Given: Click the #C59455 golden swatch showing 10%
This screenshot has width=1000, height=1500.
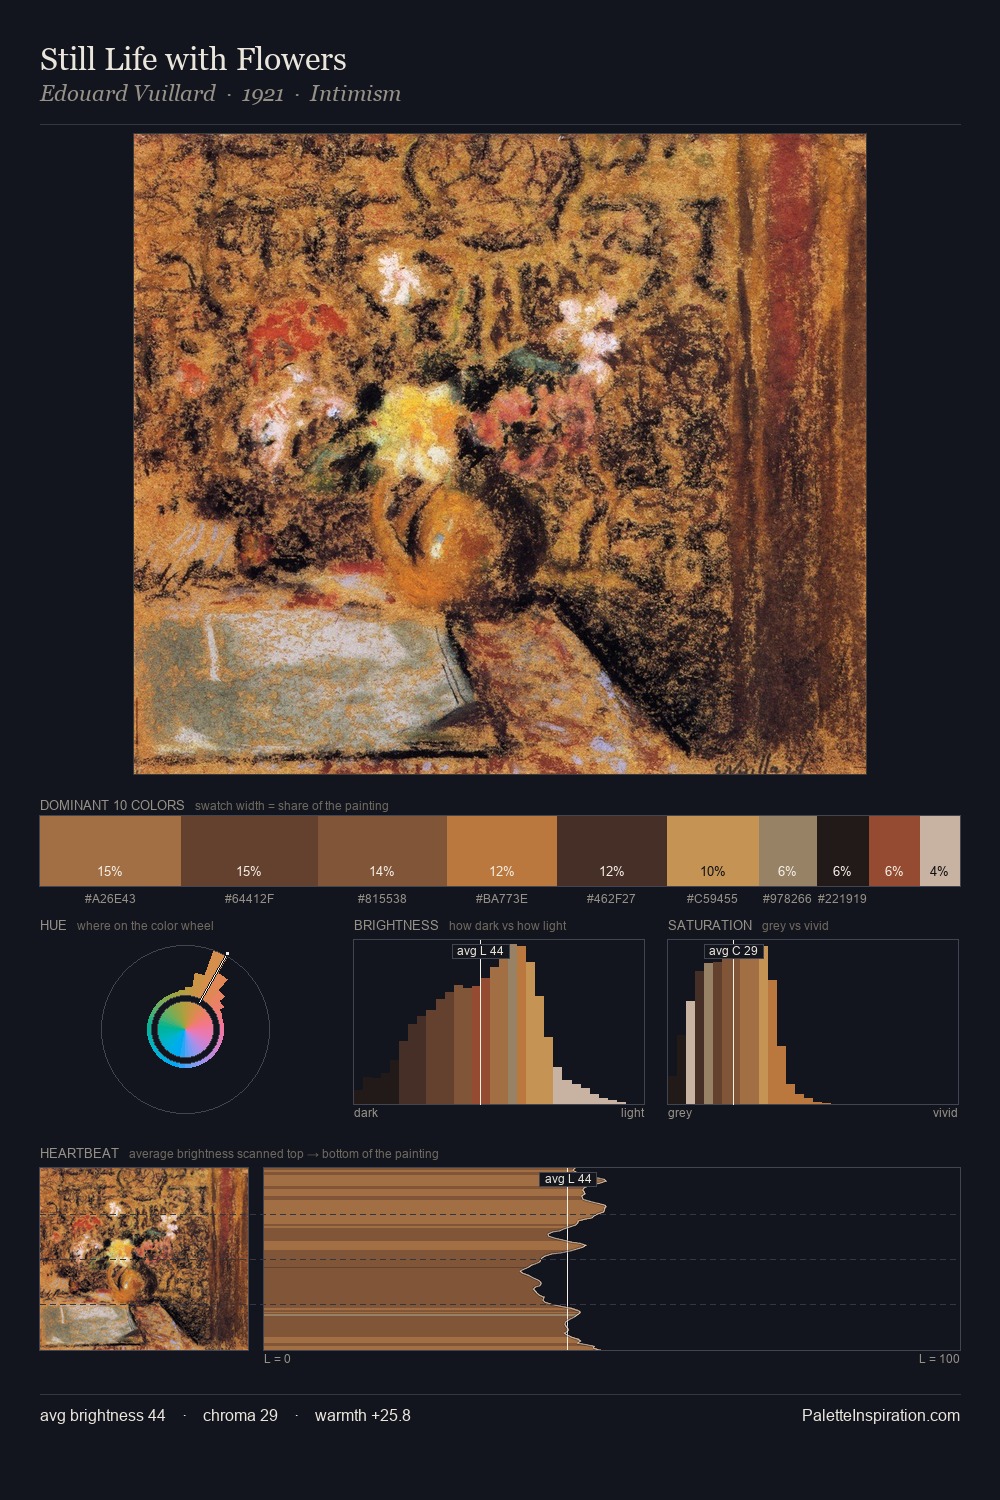Looking at the screenshot, I should pyautogui.click(x=713, y=851).
